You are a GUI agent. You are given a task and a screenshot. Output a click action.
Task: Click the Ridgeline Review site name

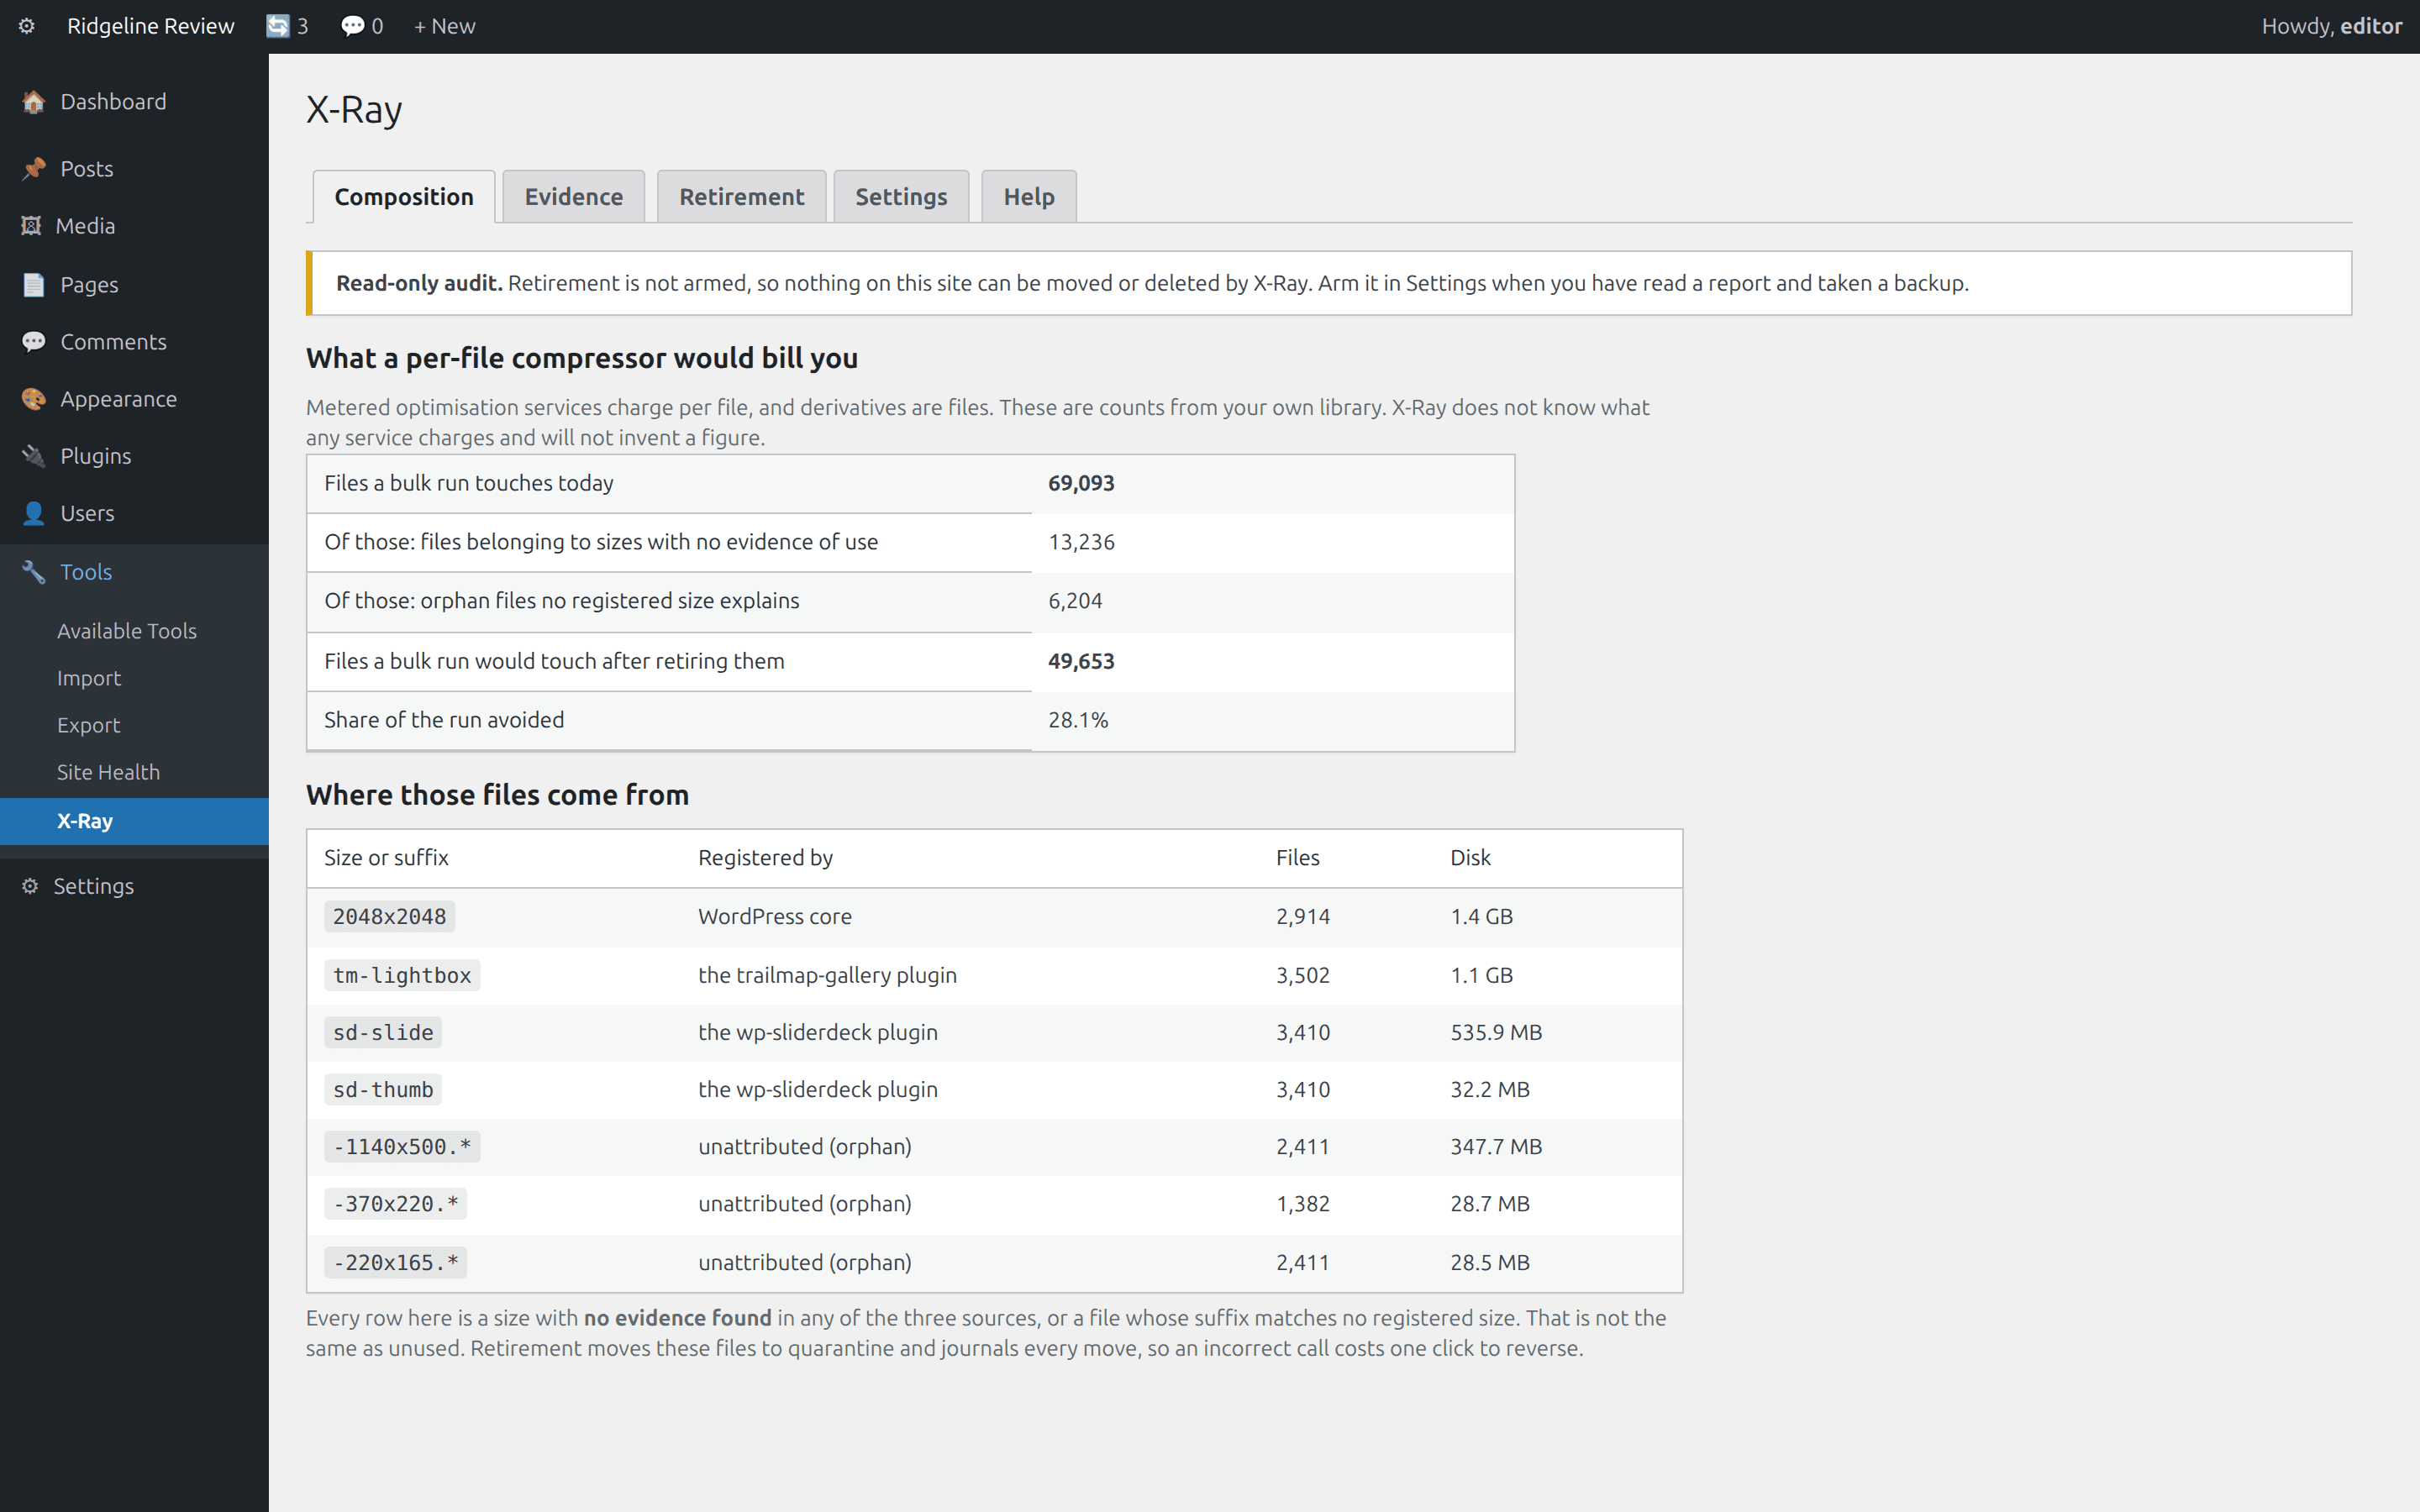(151, 26)
